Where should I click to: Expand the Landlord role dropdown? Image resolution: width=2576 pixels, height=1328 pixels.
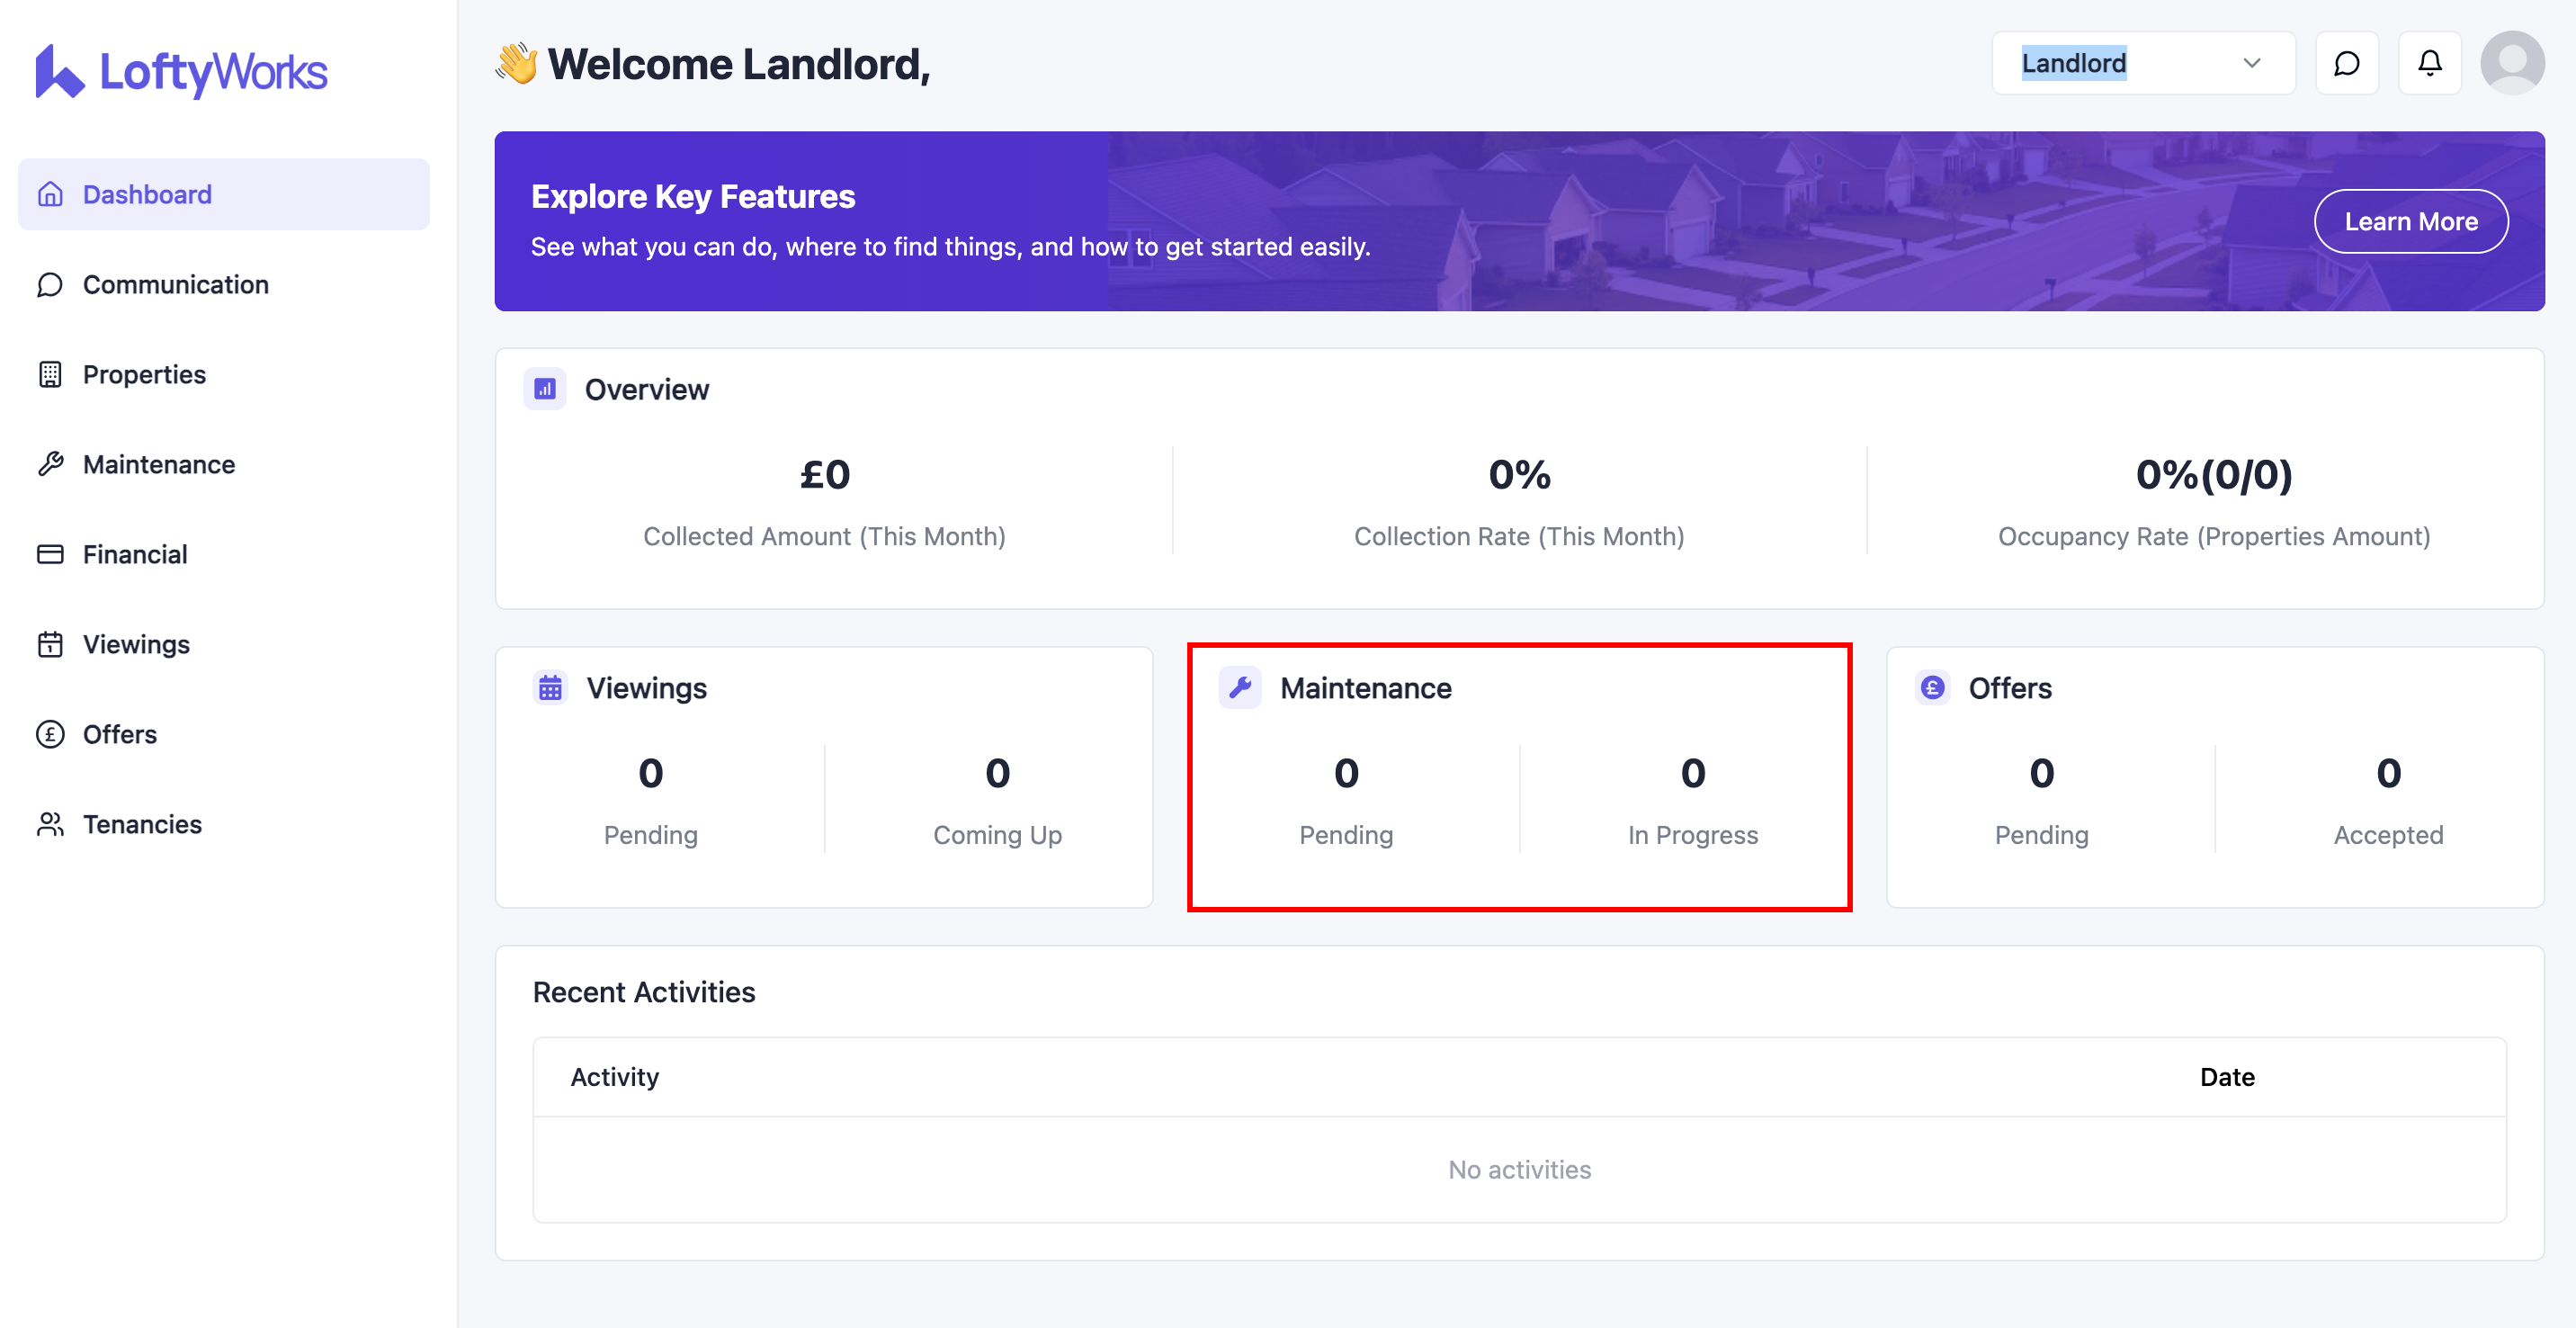2142,64
